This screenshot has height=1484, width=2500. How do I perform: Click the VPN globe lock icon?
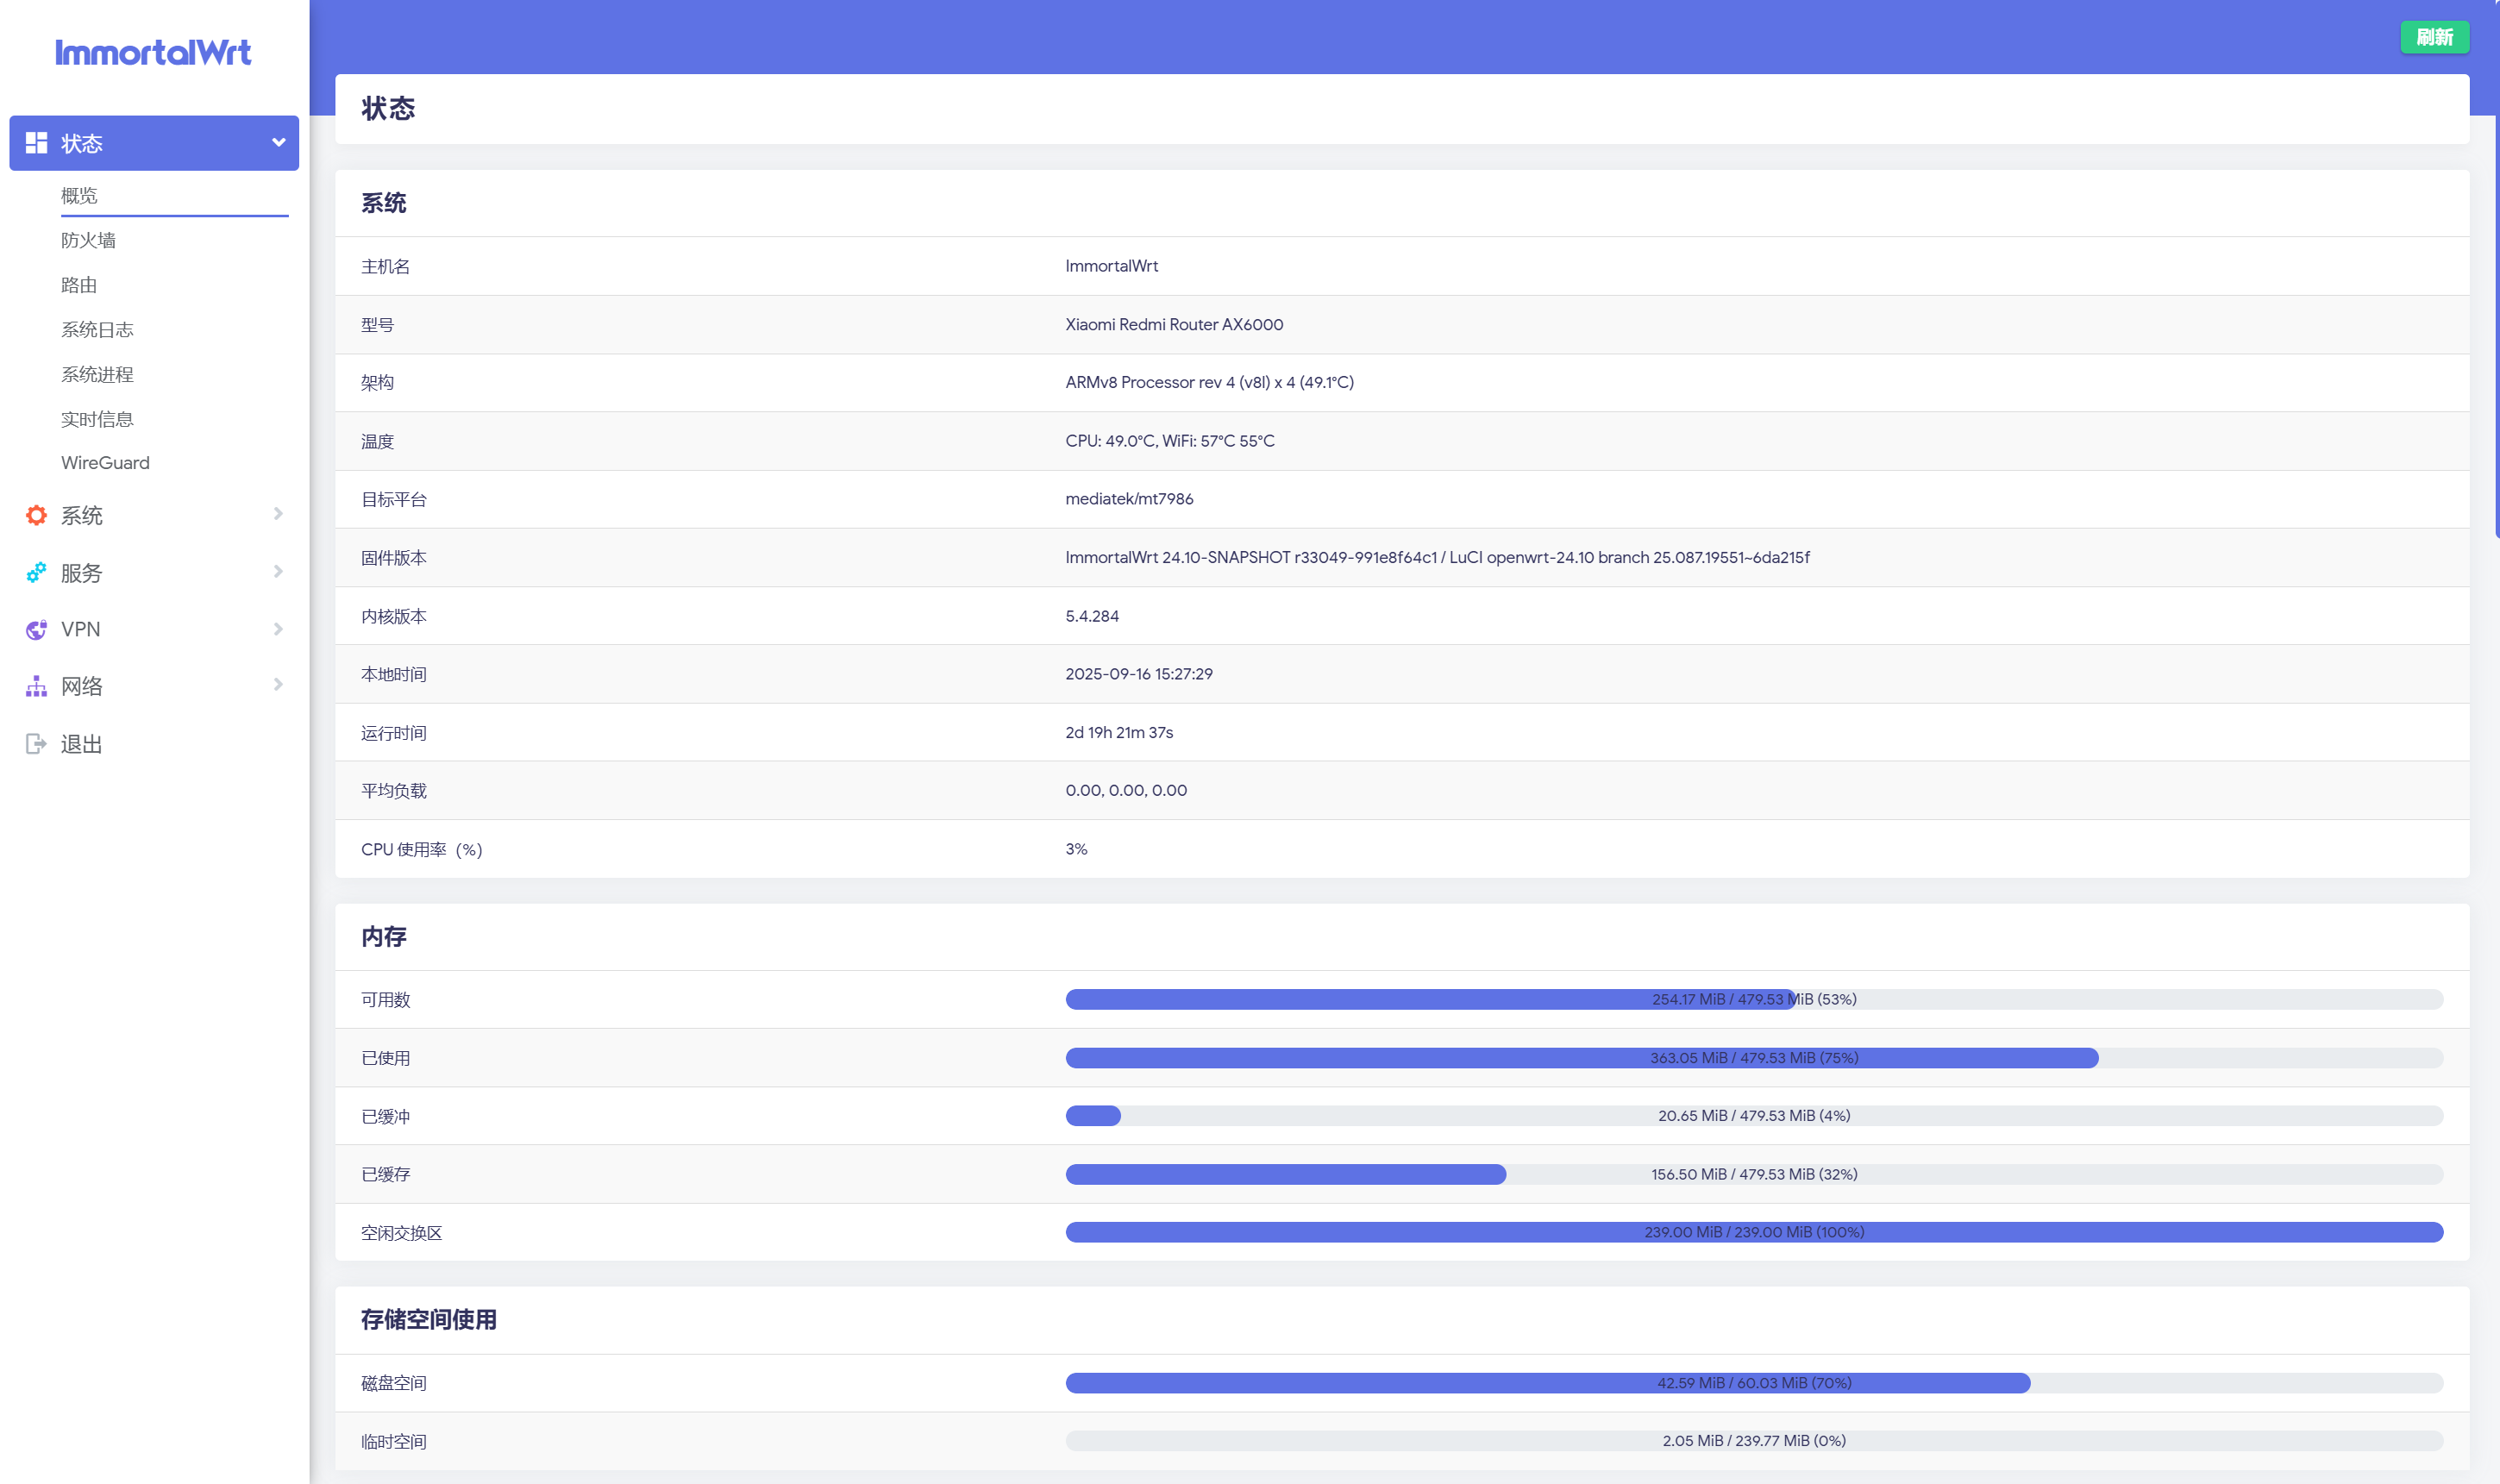coord(36,629)
